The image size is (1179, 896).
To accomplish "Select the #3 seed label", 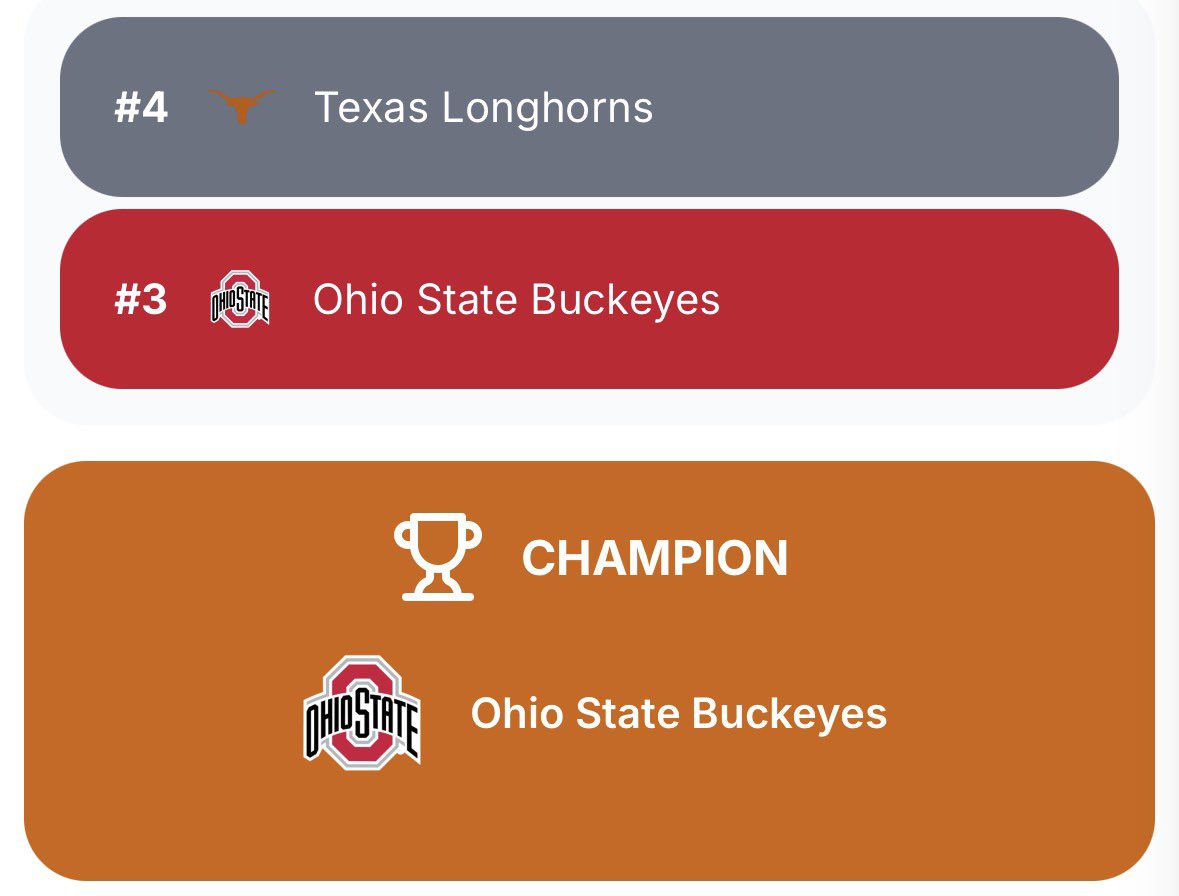I will pos(141,299).
